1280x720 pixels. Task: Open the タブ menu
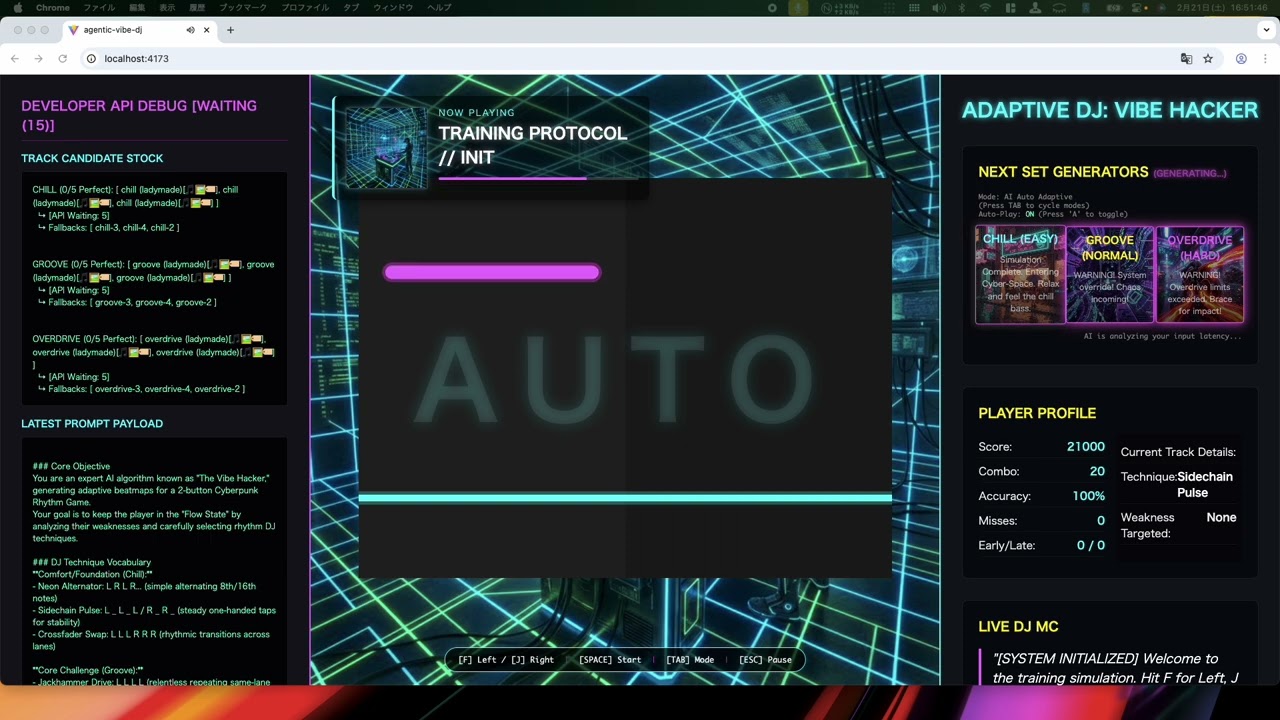click(x=351, y=7)
